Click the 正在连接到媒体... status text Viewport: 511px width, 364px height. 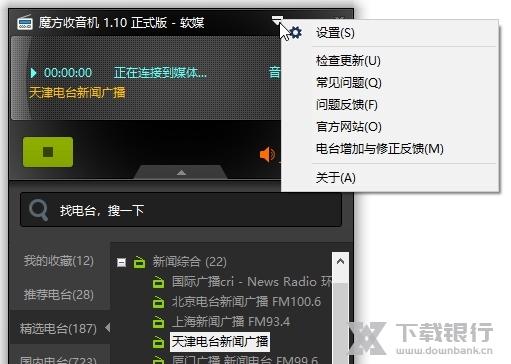[x=160, y=73]
